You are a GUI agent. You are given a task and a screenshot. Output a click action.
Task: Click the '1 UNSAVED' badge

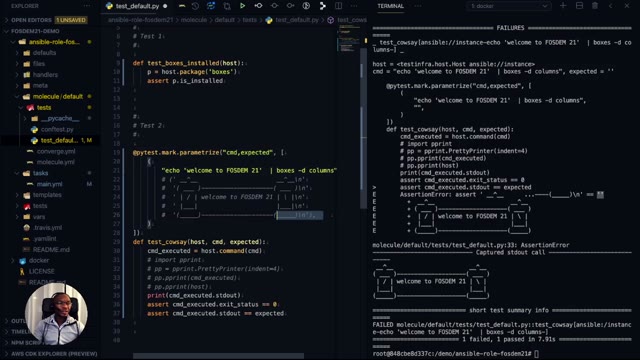pos(71,20)
